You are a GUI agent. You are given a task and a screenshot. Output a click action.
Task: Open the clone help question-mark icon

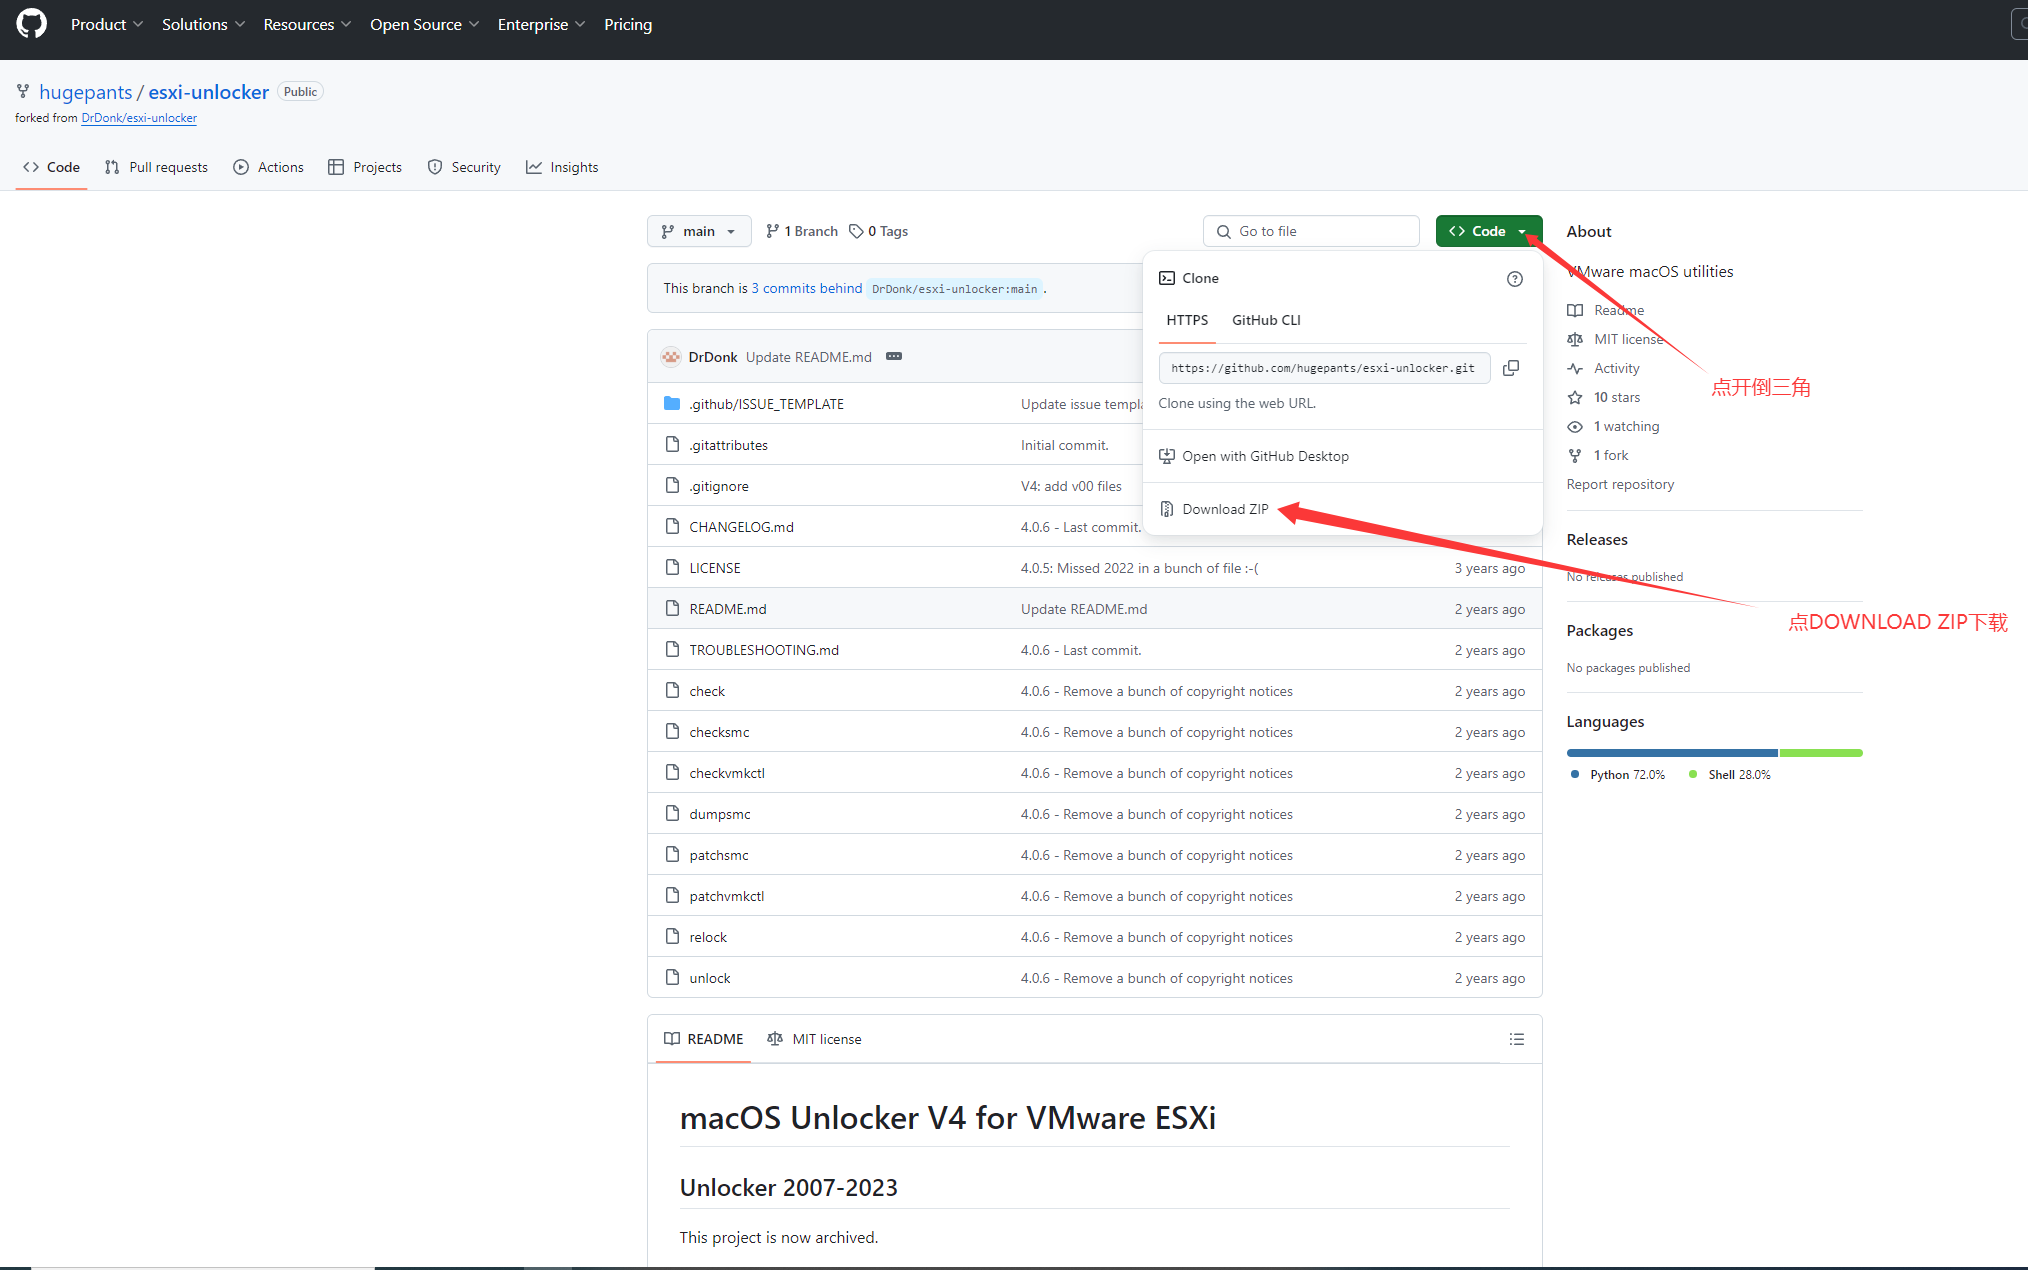click(x=1515, y=279)
